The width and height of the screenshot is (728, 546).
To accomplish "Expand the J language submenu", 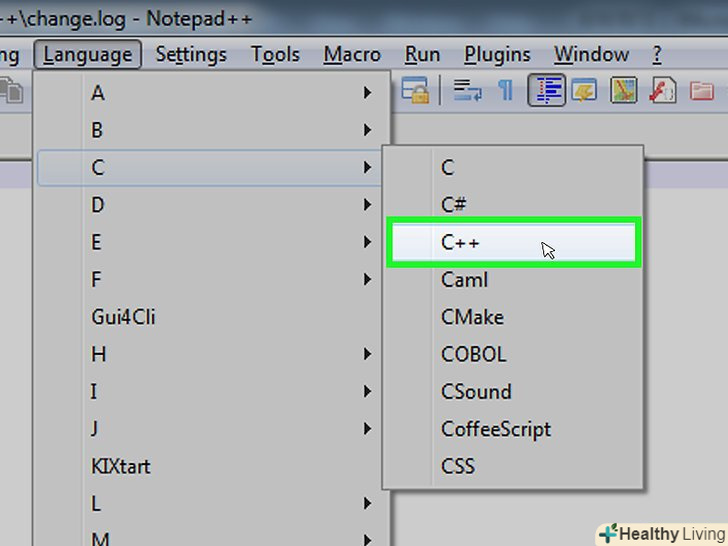I will coord(210,429).
